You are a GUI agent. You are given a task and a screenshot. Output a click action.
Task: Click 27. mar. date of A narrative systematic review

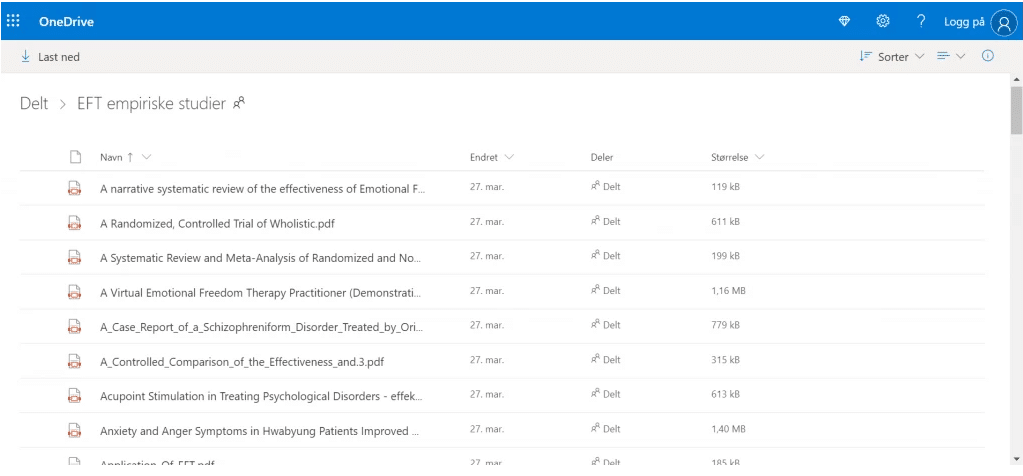487,187
